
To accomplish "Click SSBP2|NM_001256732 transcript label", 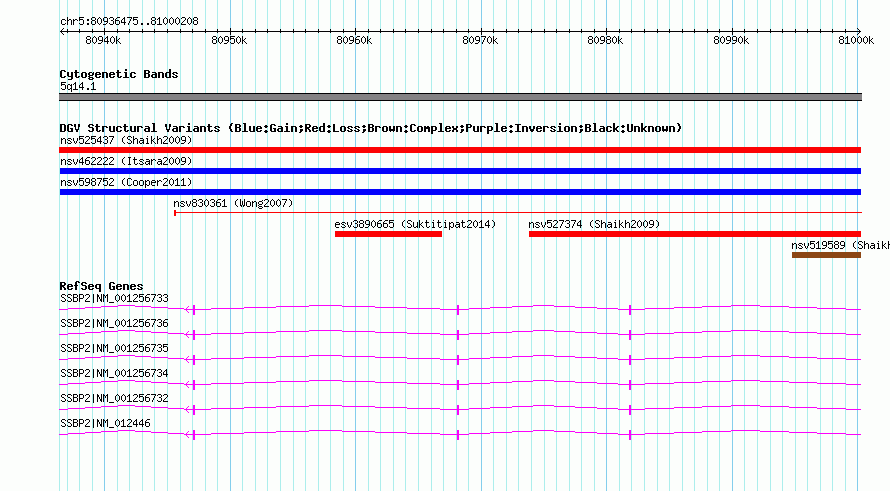I will coord(114,398).
